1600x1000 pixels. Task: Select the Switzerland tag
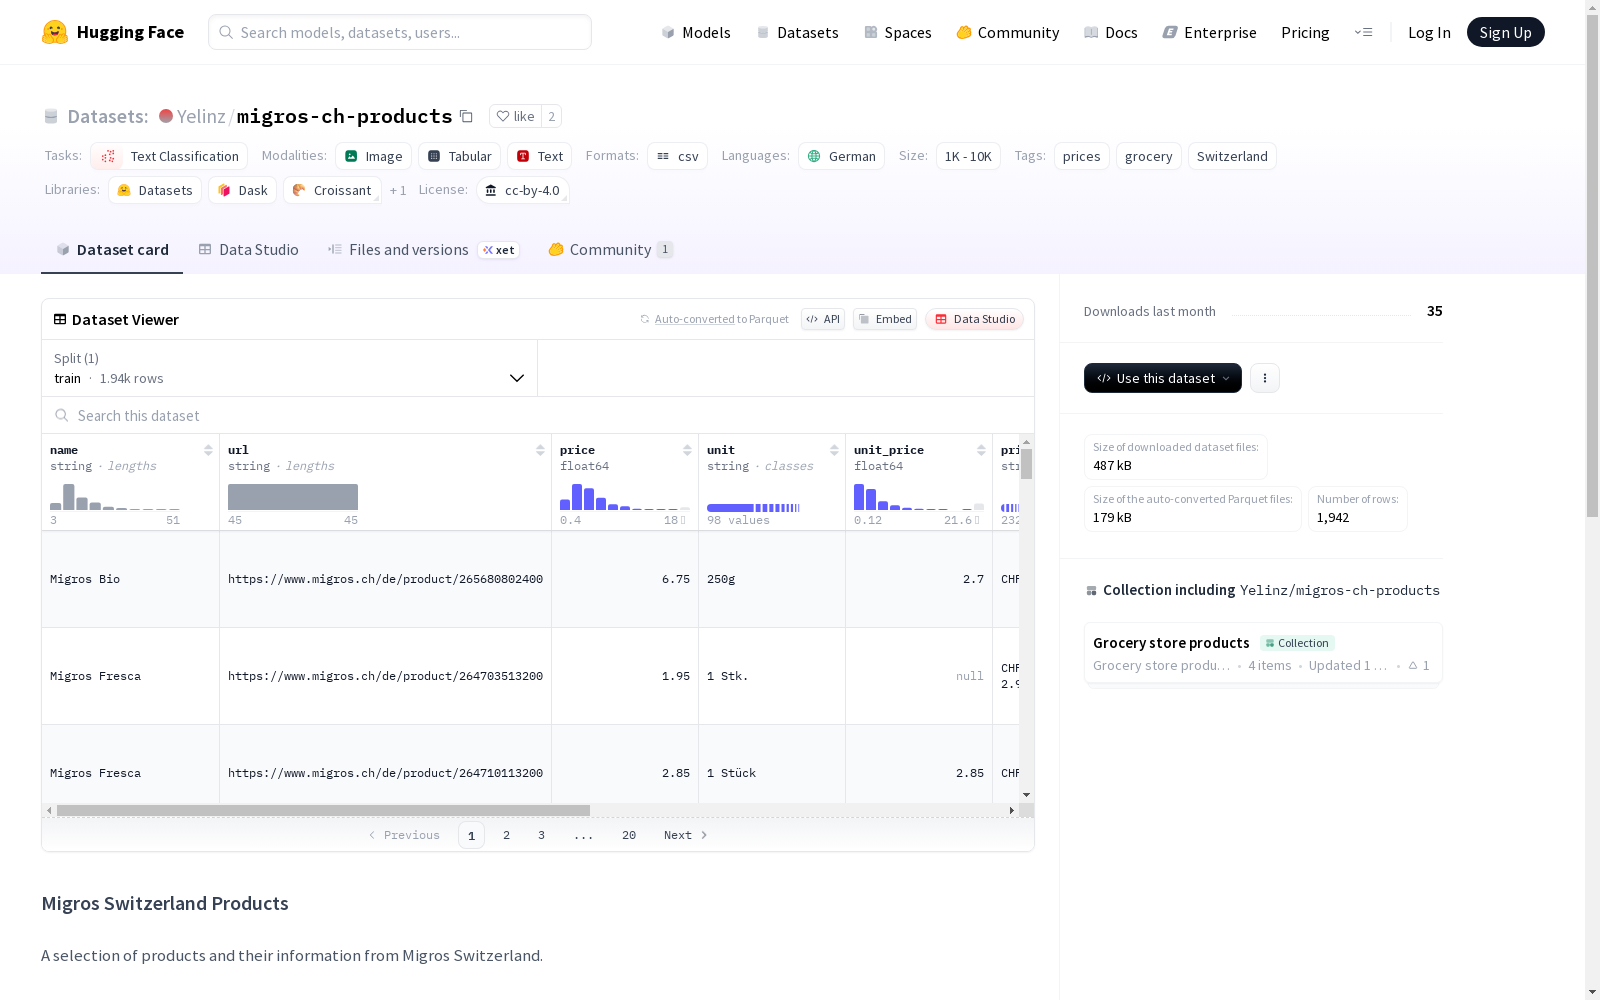coord(1232,156)
